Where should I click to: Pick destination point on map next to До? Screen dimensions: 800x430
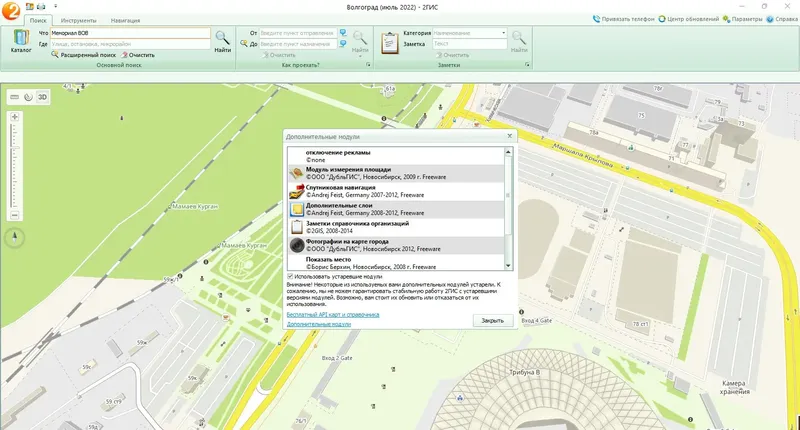coord(343,44)
